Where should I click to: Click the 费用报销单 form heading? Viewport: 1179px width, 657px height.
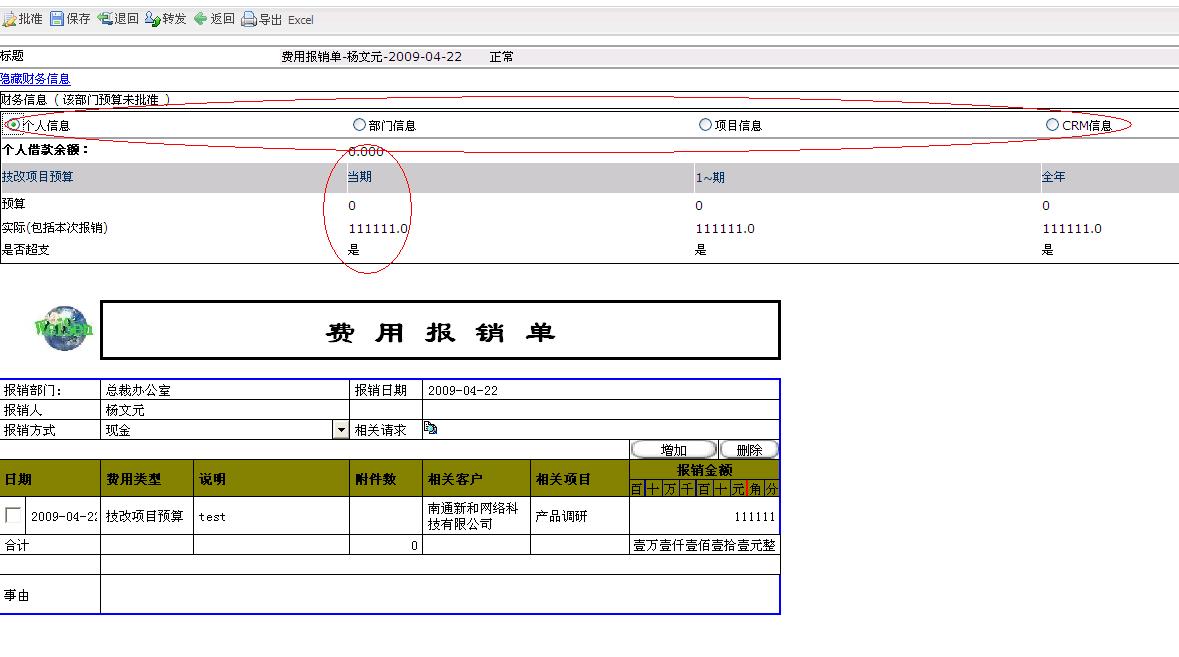[441, 332]
